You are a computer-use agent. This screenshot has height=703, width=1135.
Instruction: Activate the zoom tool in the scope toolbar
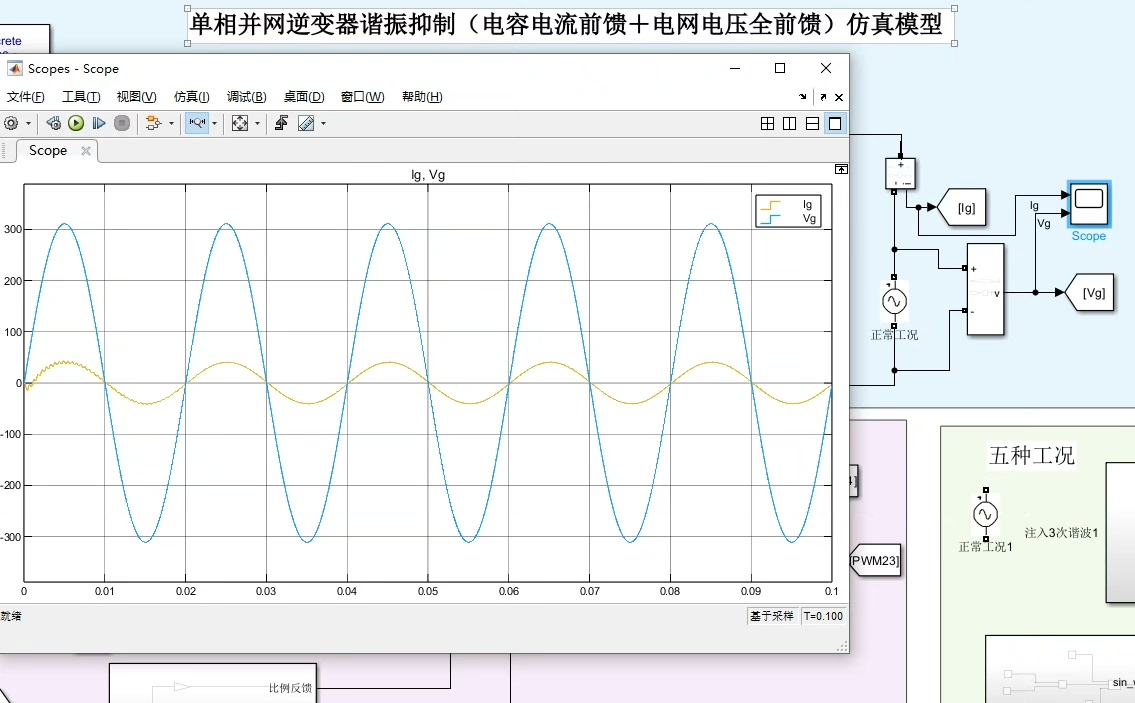pos(199,123)
